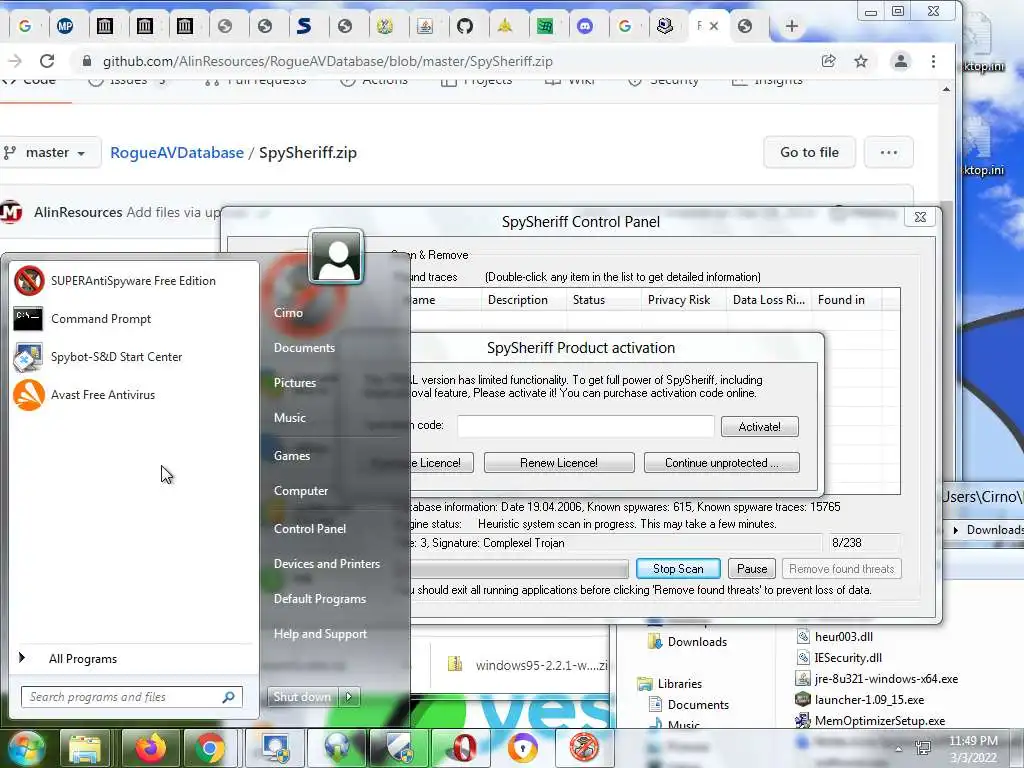Sort by Description column header

(x=524, y=300)
